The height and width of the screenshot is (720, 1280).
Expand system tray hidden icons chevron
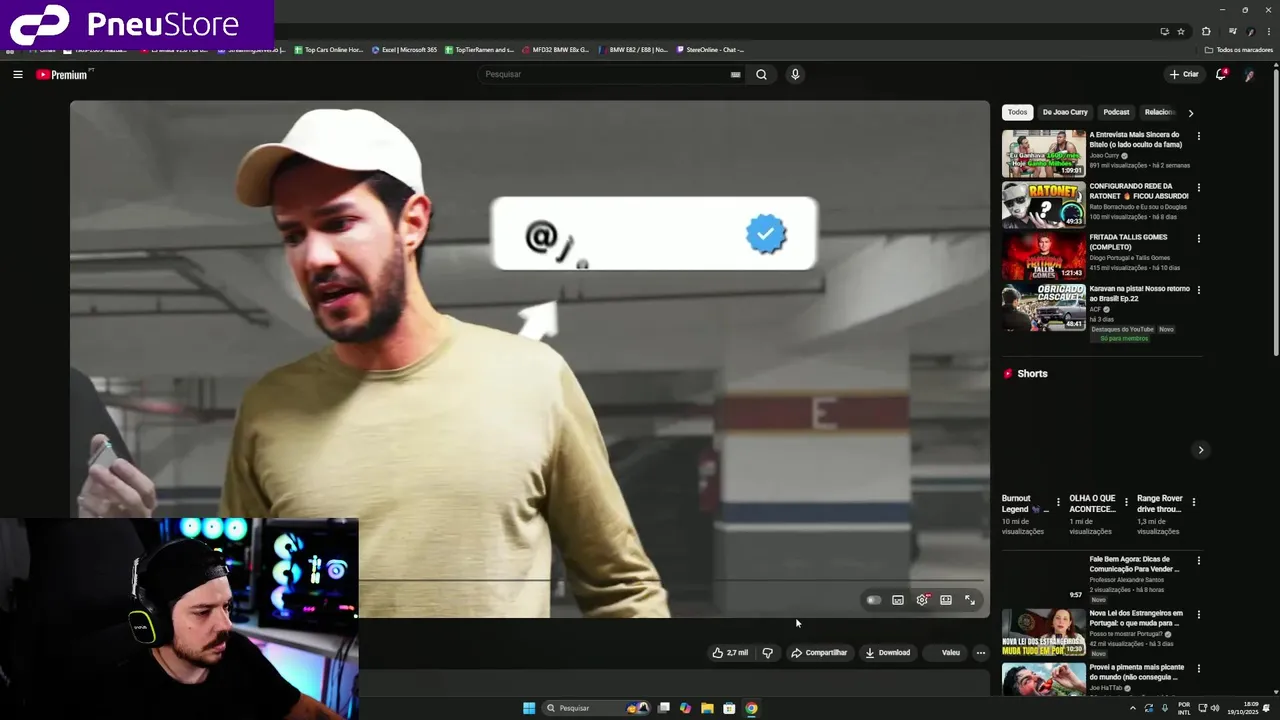click(x=1133, y=708)
